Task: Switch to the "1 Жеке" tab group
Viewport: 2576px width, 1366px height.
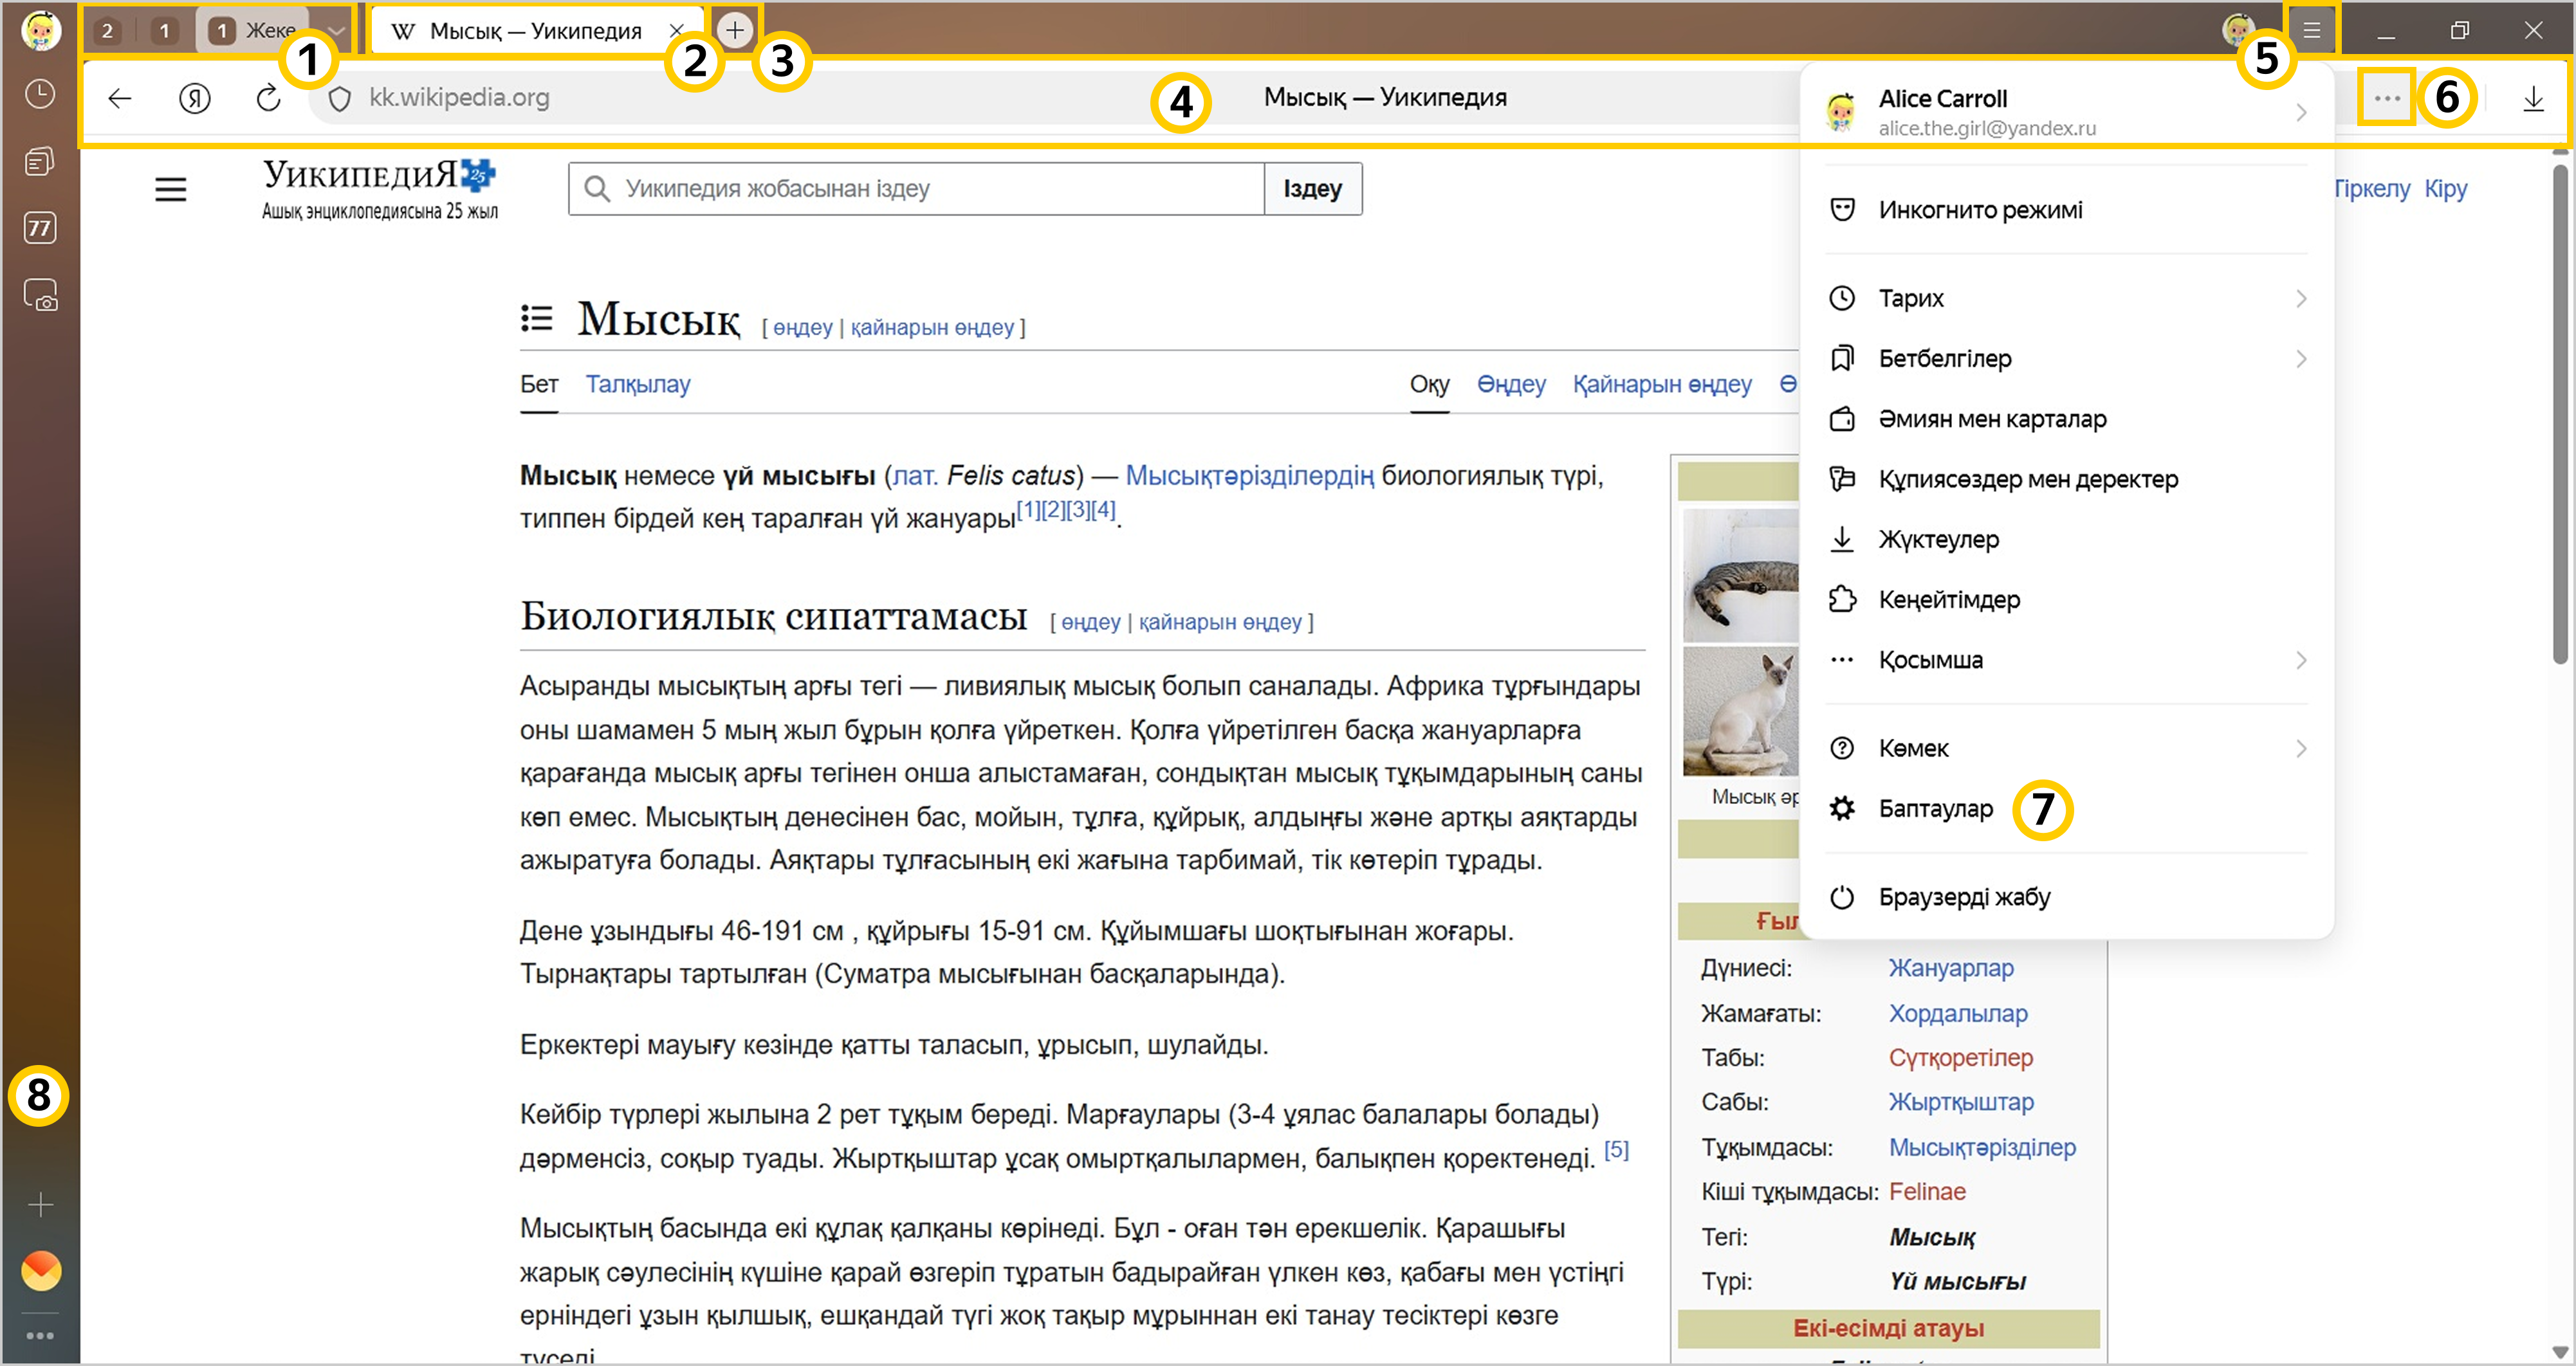Action: [x=253, y=31]
